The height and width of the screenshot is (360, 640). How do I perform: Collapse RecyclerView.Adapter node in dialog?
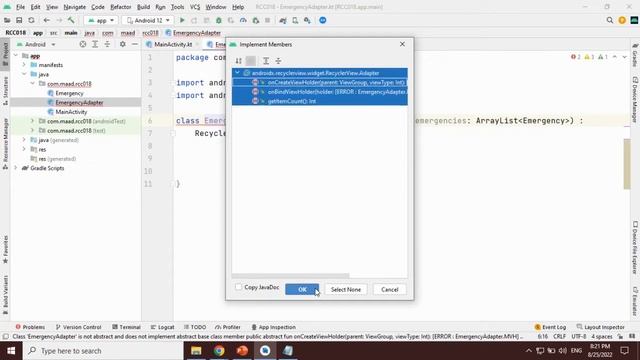tap(237, 73)
